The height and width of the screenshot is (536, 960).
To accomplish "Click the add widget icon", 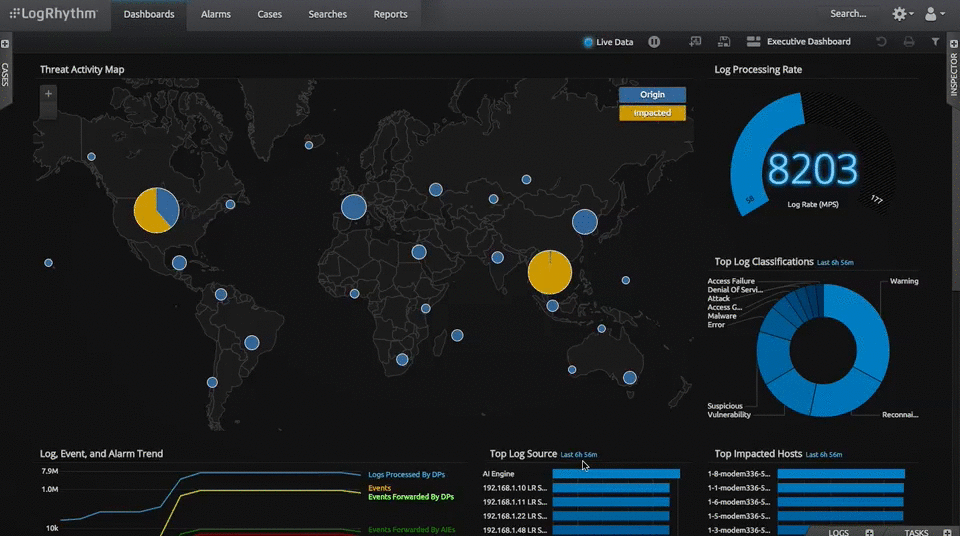I will (x=695, y=42).
